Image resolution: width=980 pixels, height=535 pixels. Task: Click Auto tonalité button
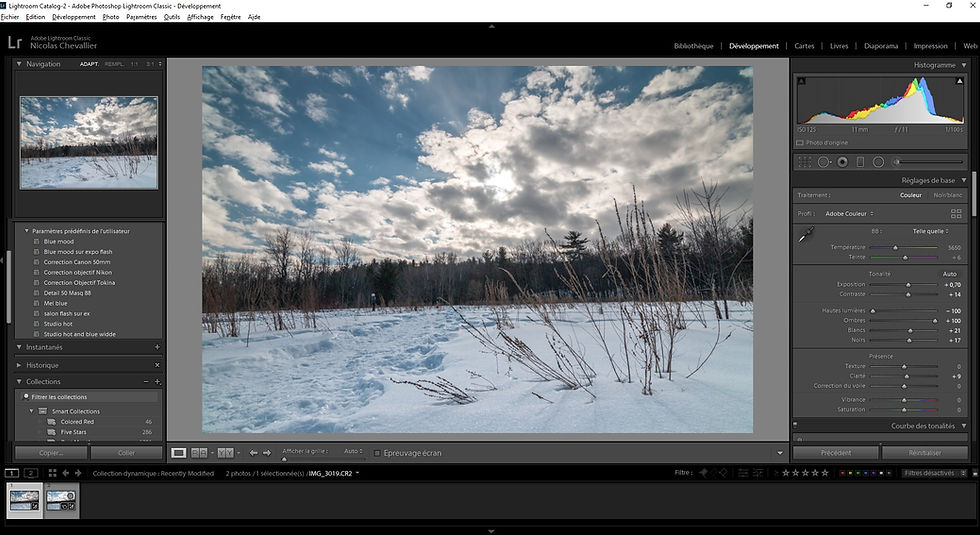tap(949, 274)
